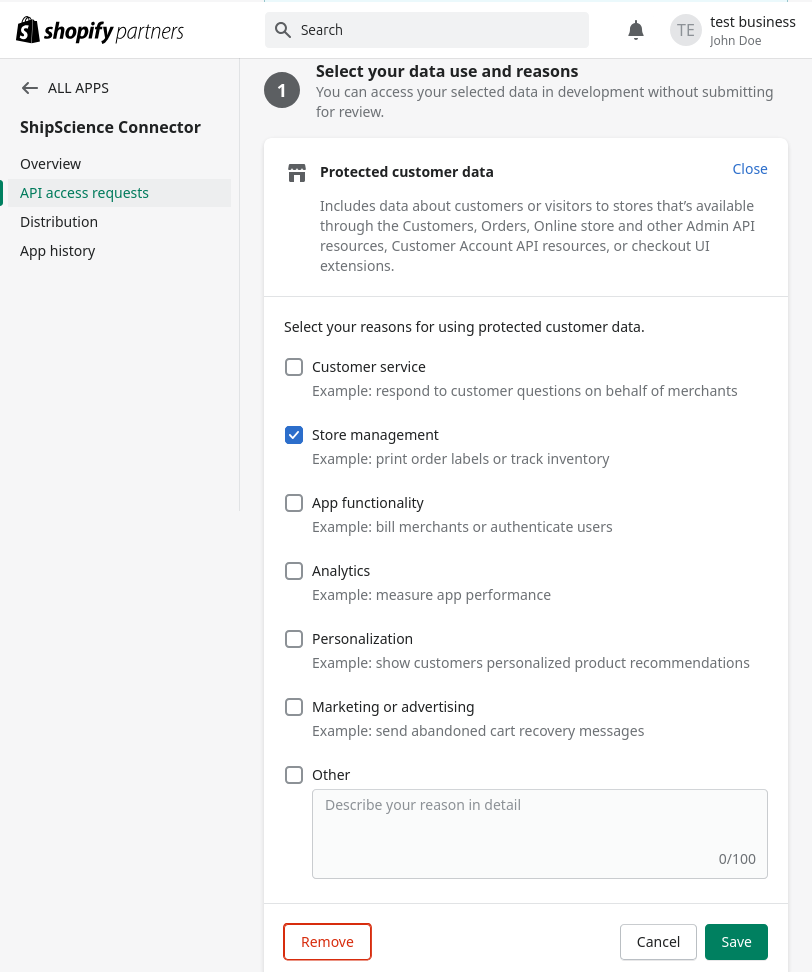
Task: Tick the Other reason checkbox
Action: [294, 775]
